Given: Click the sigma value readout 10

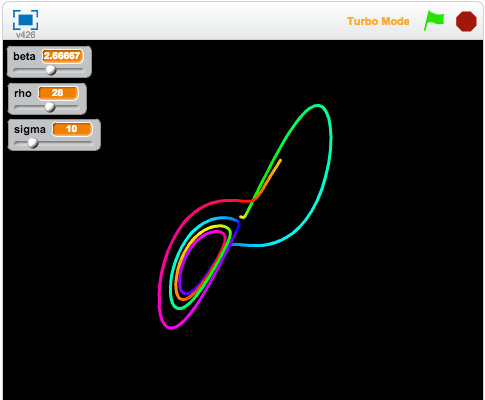Looking at the screenshot, I should 72,129.
